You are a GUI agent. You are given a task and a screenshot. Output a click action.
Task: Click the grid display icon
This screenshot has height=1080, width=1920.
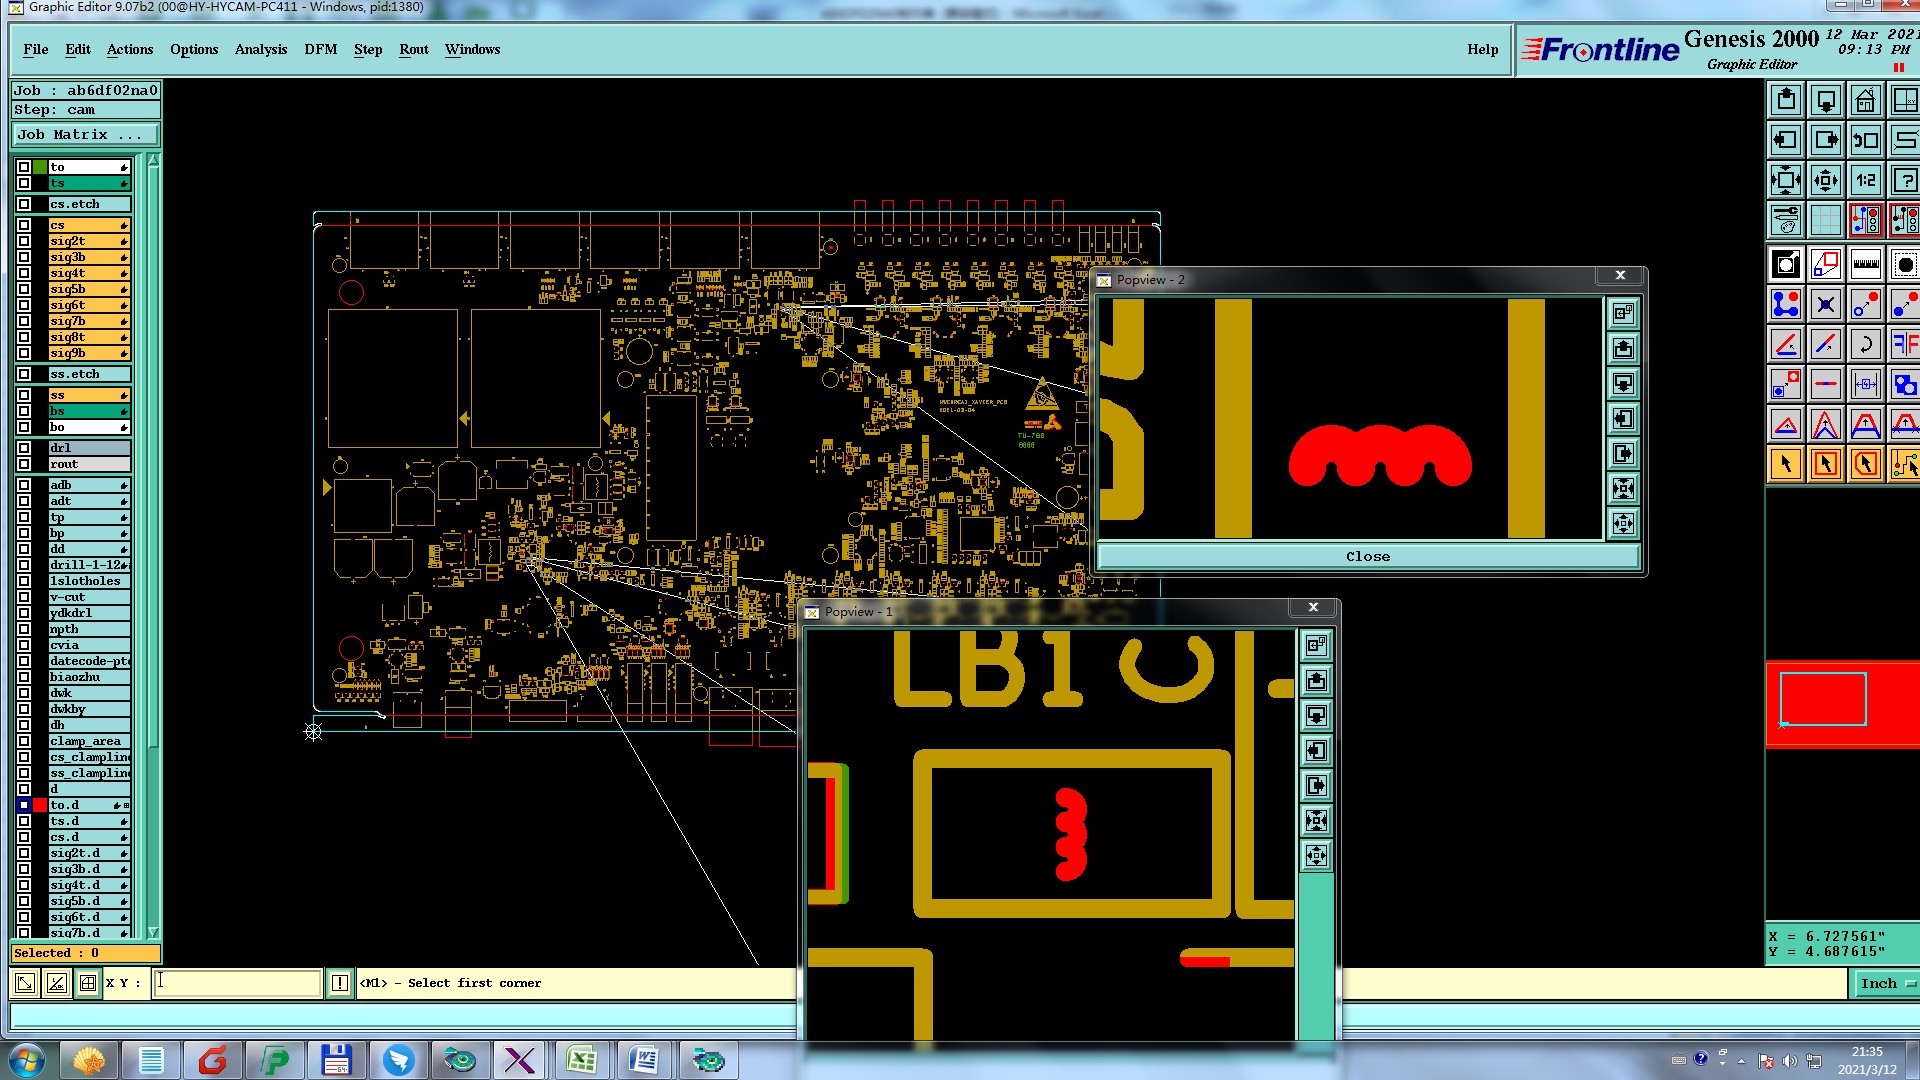tap(1825, 220)
